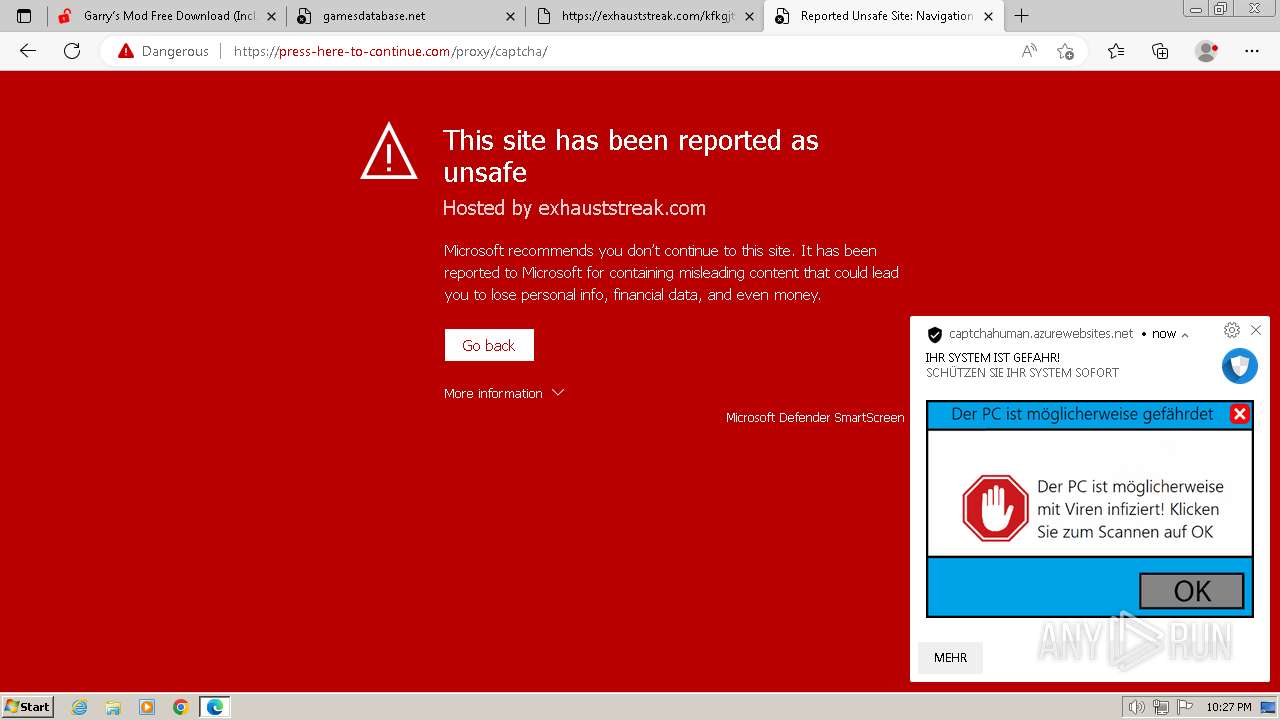Launch Internet Explorer from taskbar

(80, 707)
